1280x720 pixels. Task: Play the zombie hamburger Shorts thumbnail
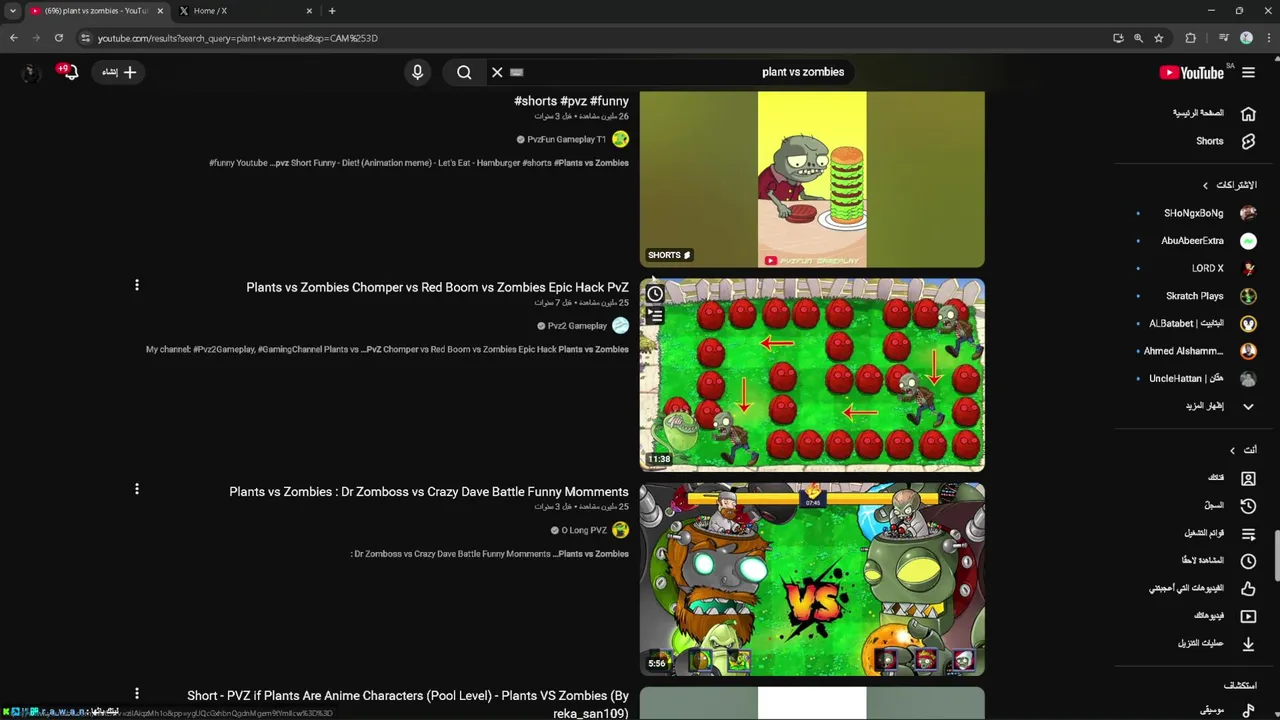[812, 179]
